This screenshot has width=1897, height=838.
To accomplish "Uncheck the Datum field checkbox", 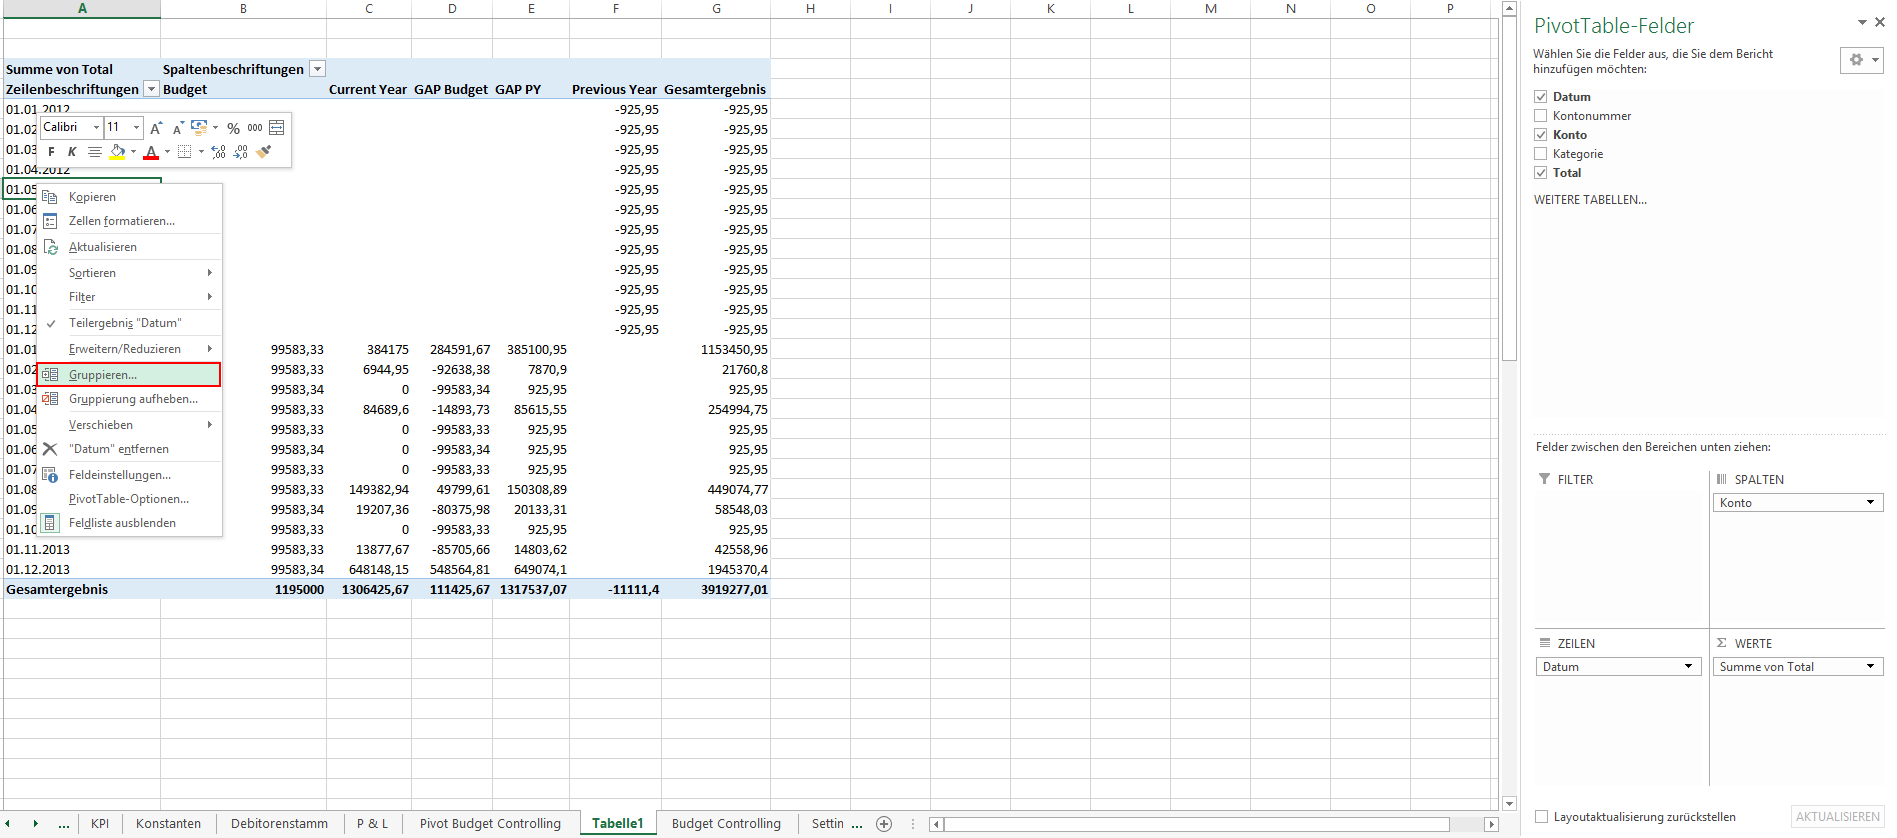I will click(x=1541, y=97).
